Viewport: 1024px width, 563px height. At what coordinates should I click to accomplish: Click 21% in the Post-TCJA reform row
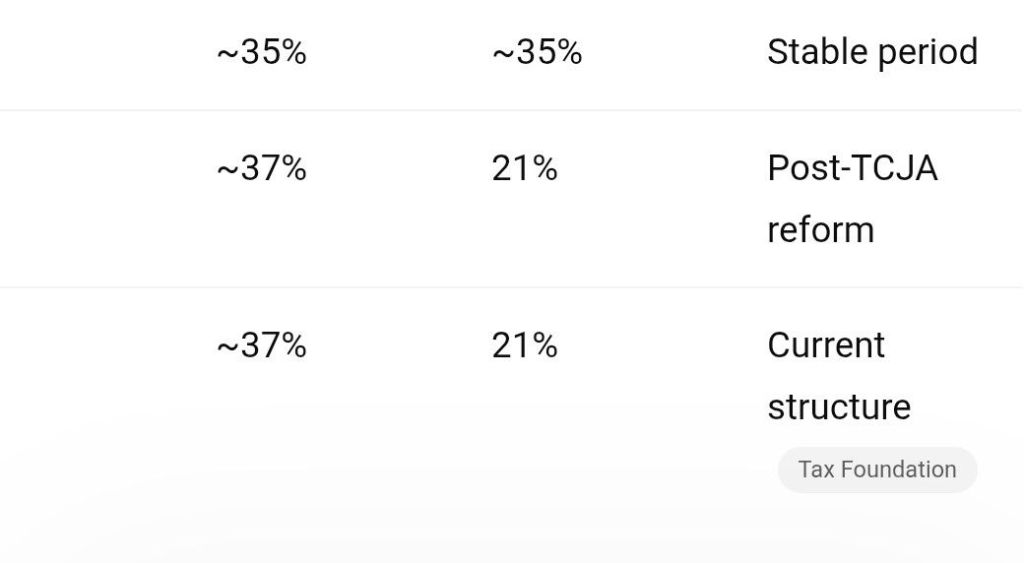coord(524,169)
